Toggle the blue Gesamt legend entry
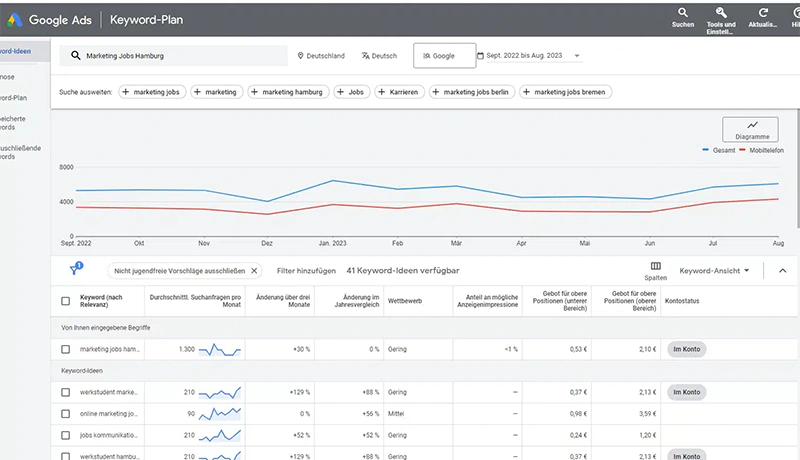The width and height of the screenshot is (800, 460). point(719,150)
